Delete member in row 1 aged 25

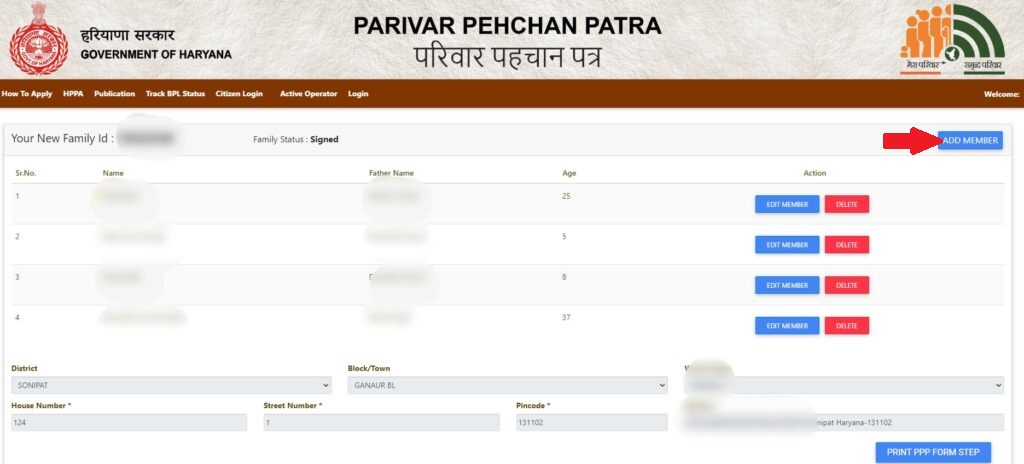coord(846,205)
